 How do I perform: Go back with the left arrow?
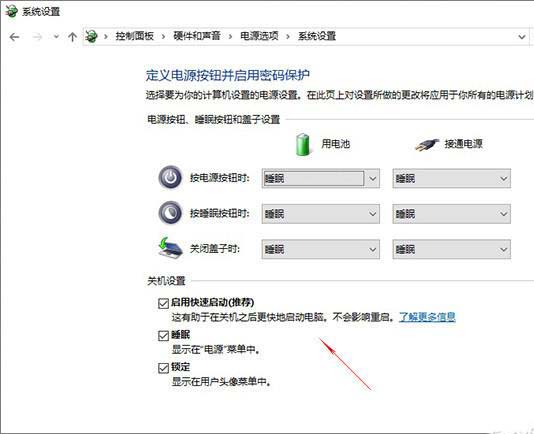(14, 36)
